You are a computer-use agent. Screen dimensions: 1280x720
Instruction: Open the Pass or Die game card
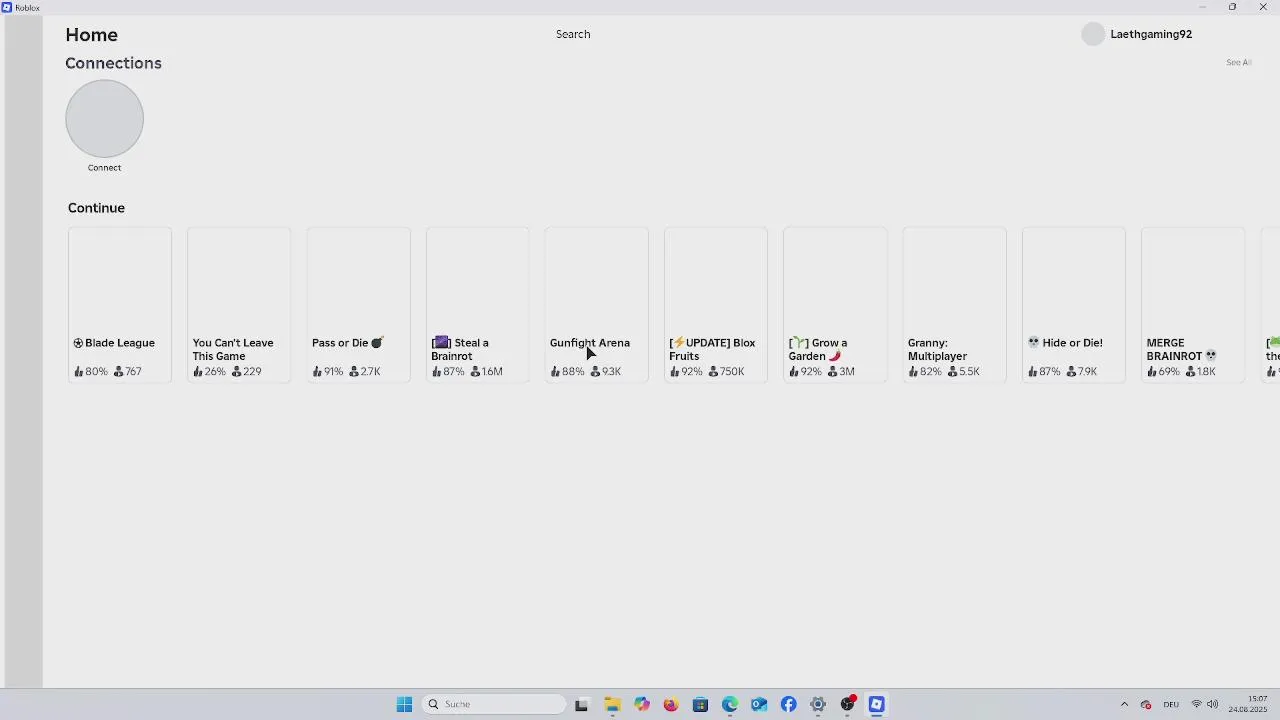tap(358, 304)
